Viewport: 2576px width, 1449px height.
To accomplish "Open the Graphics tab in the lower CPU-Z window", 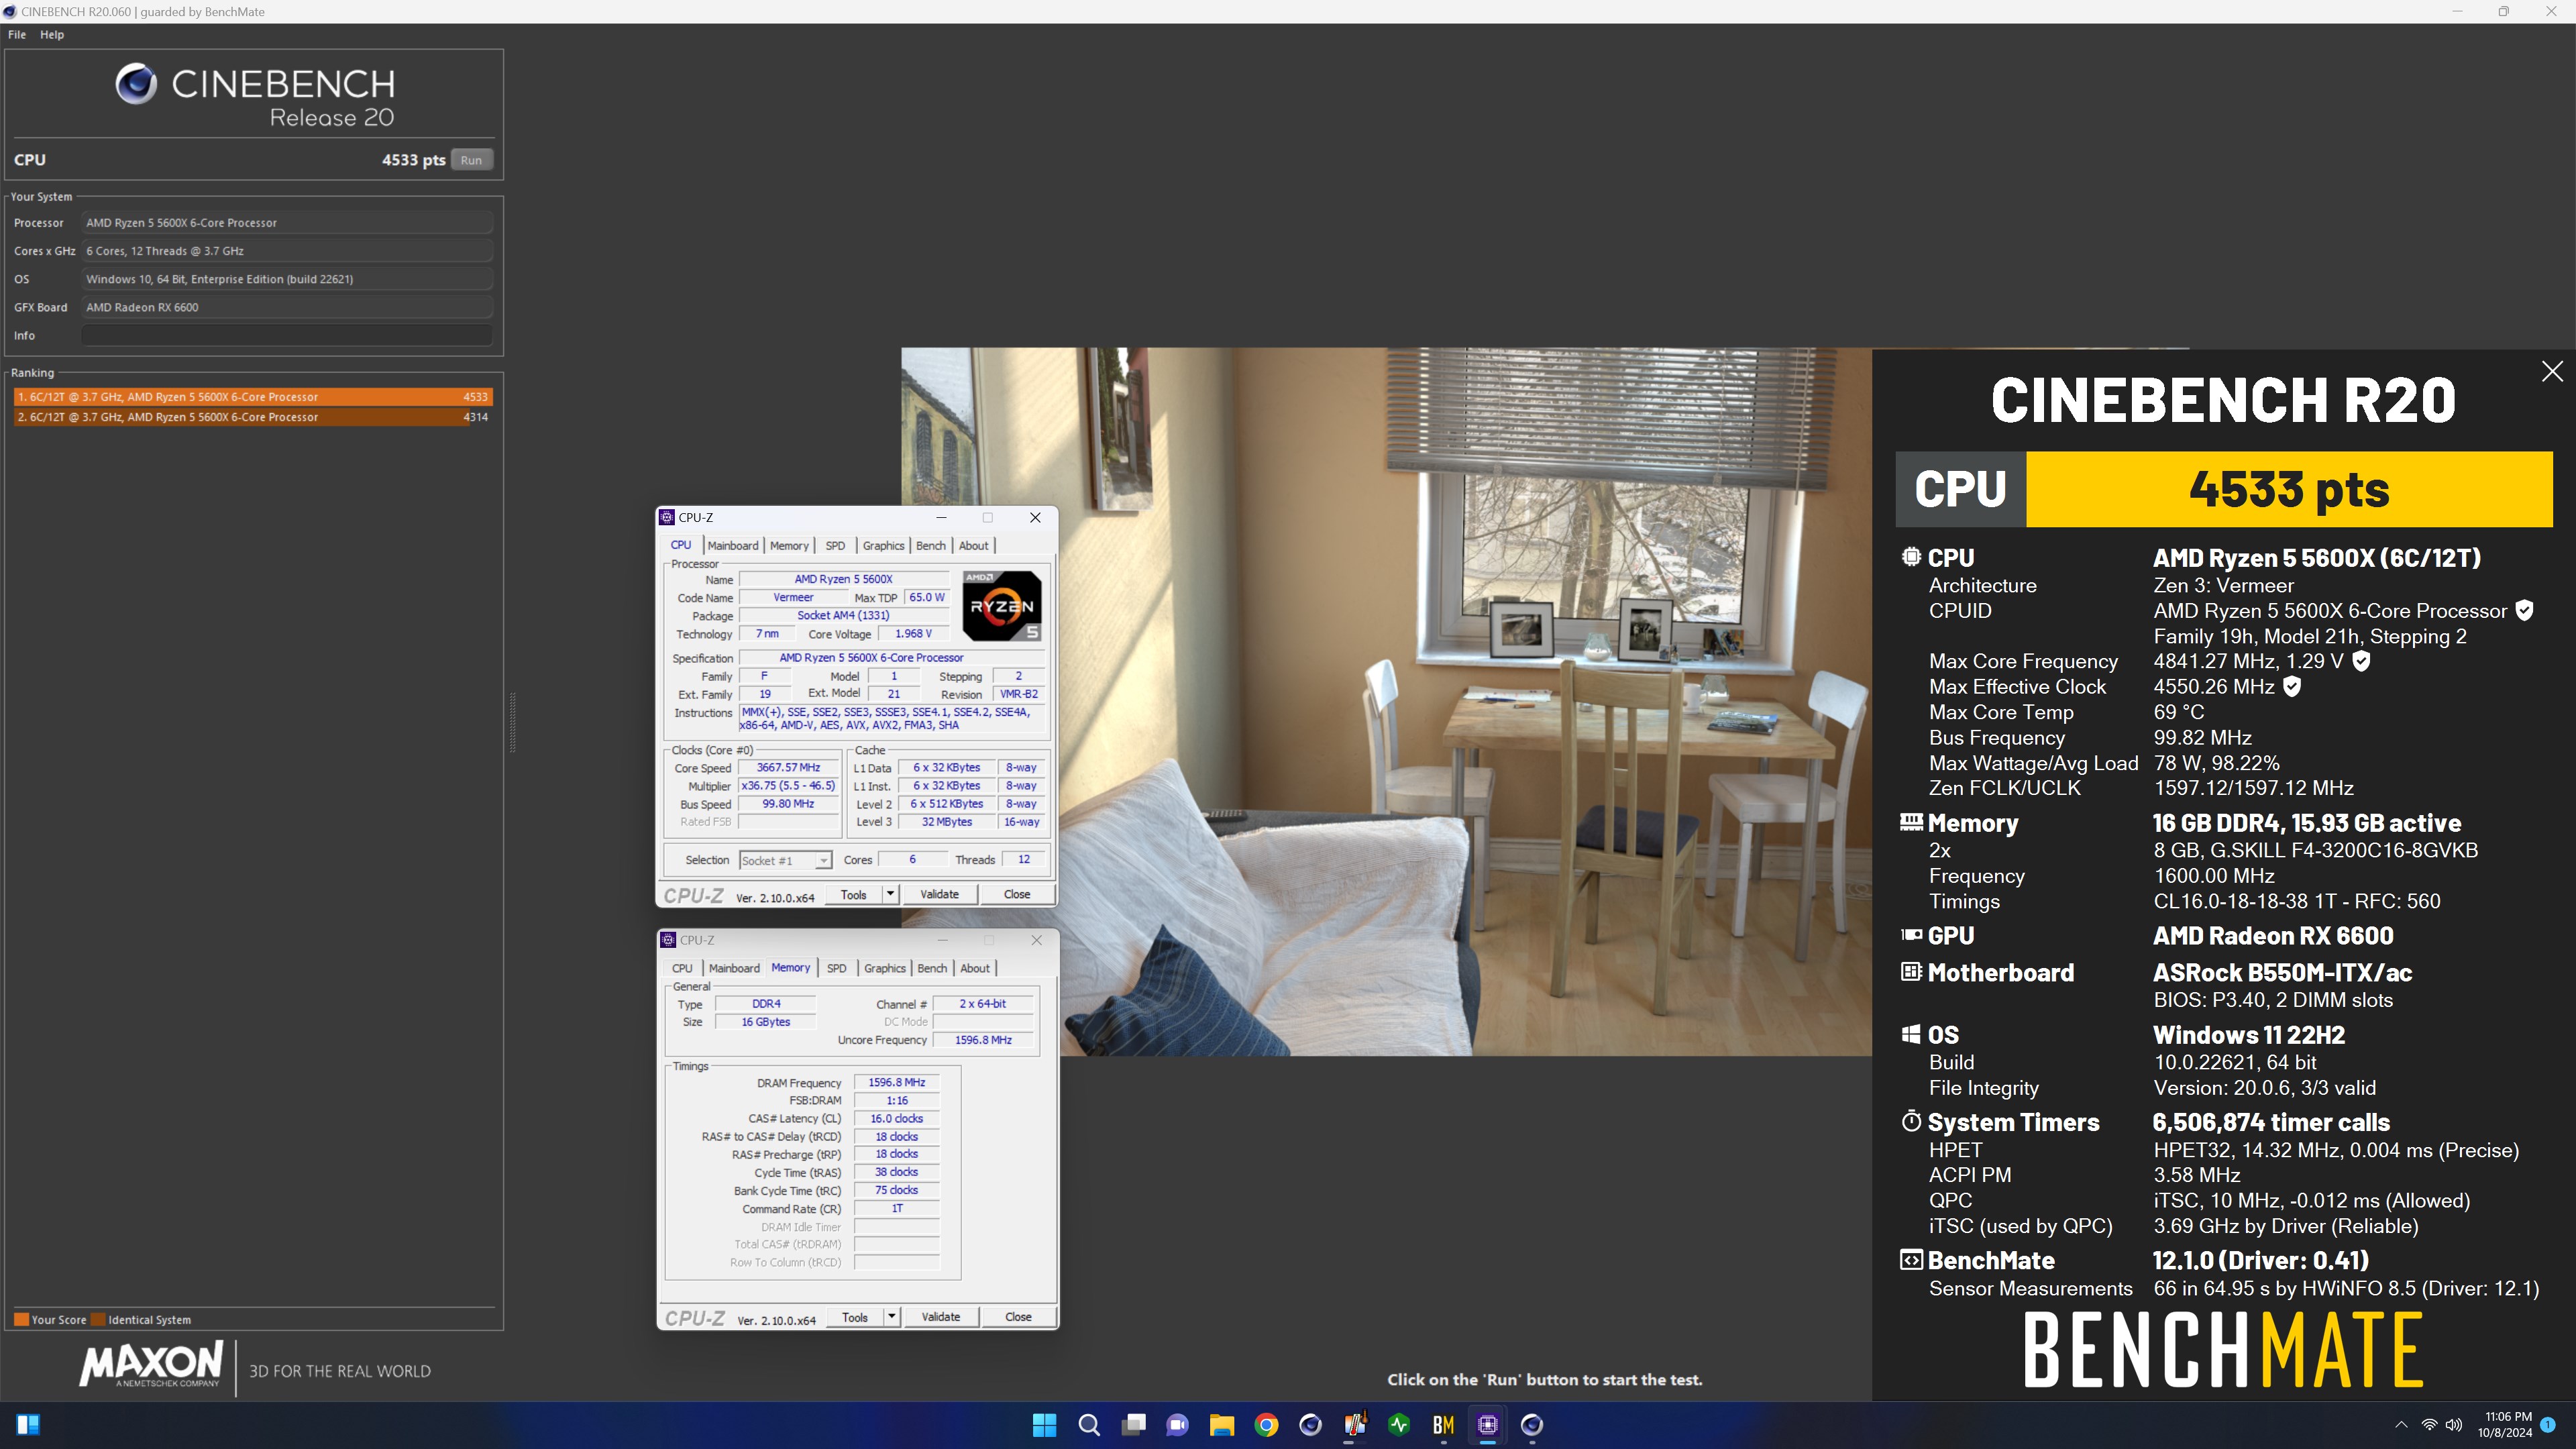I will click(x=885, y=968).
